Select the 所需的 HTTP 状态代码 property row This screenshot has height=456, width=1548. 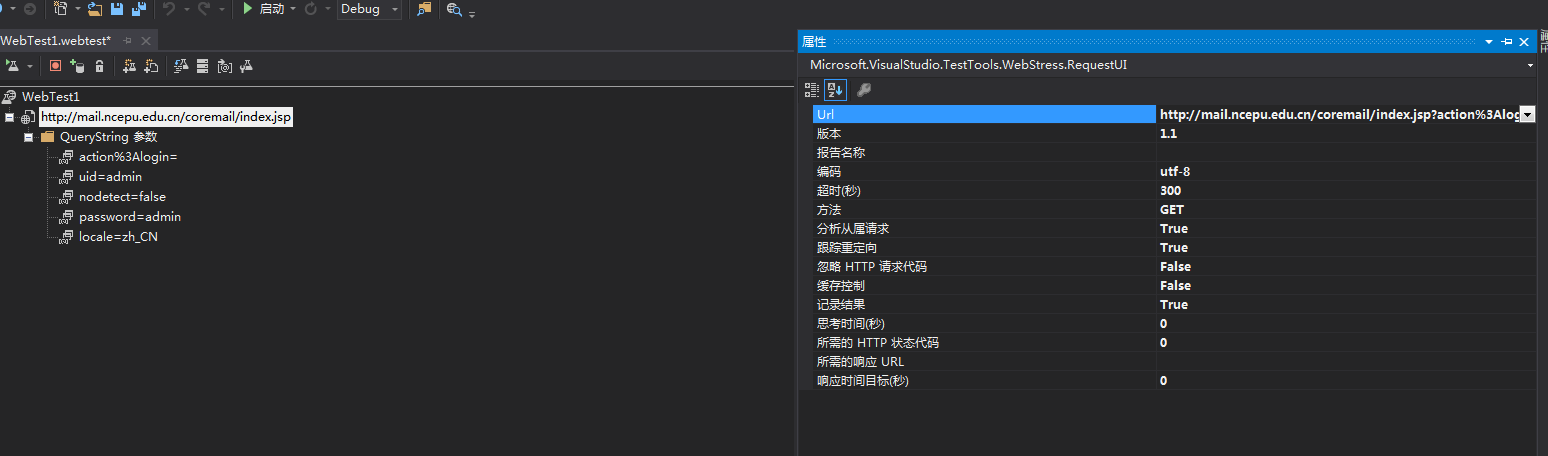(1174, 343)
